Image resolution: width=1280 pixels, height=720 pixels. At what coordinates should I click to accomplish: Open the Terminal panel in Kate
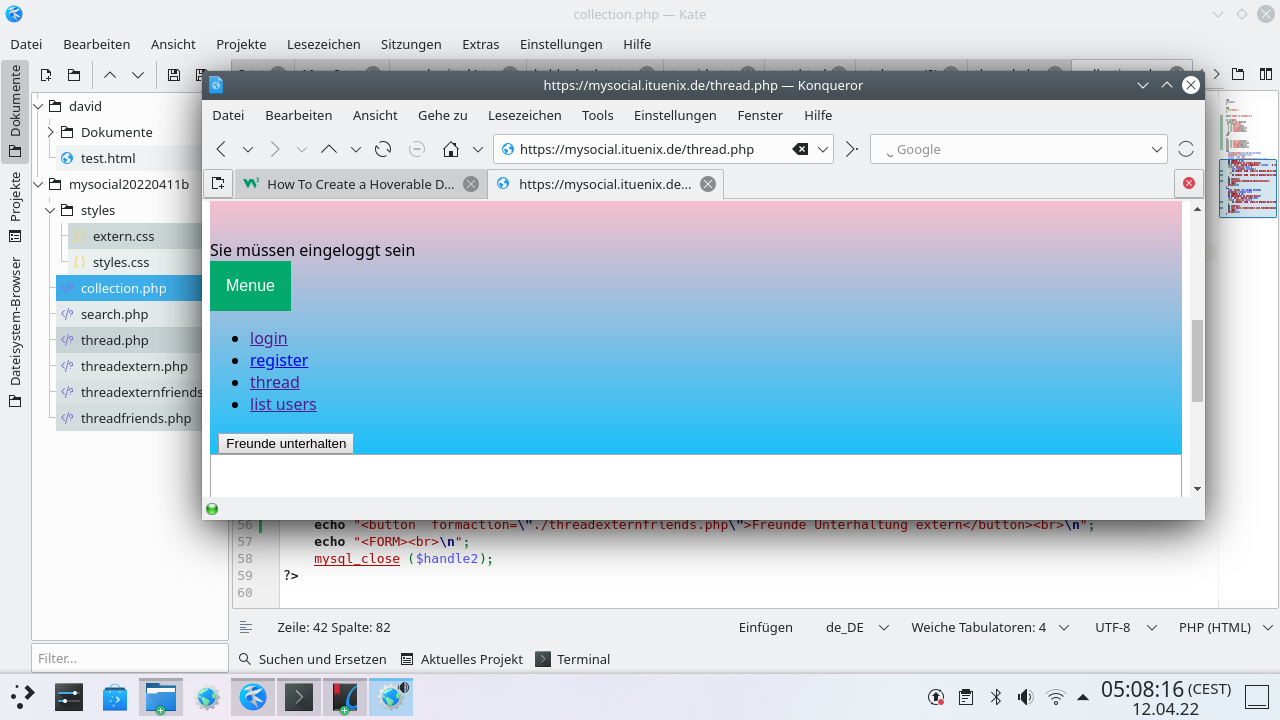pyautogui.click(x=583, y=659)
